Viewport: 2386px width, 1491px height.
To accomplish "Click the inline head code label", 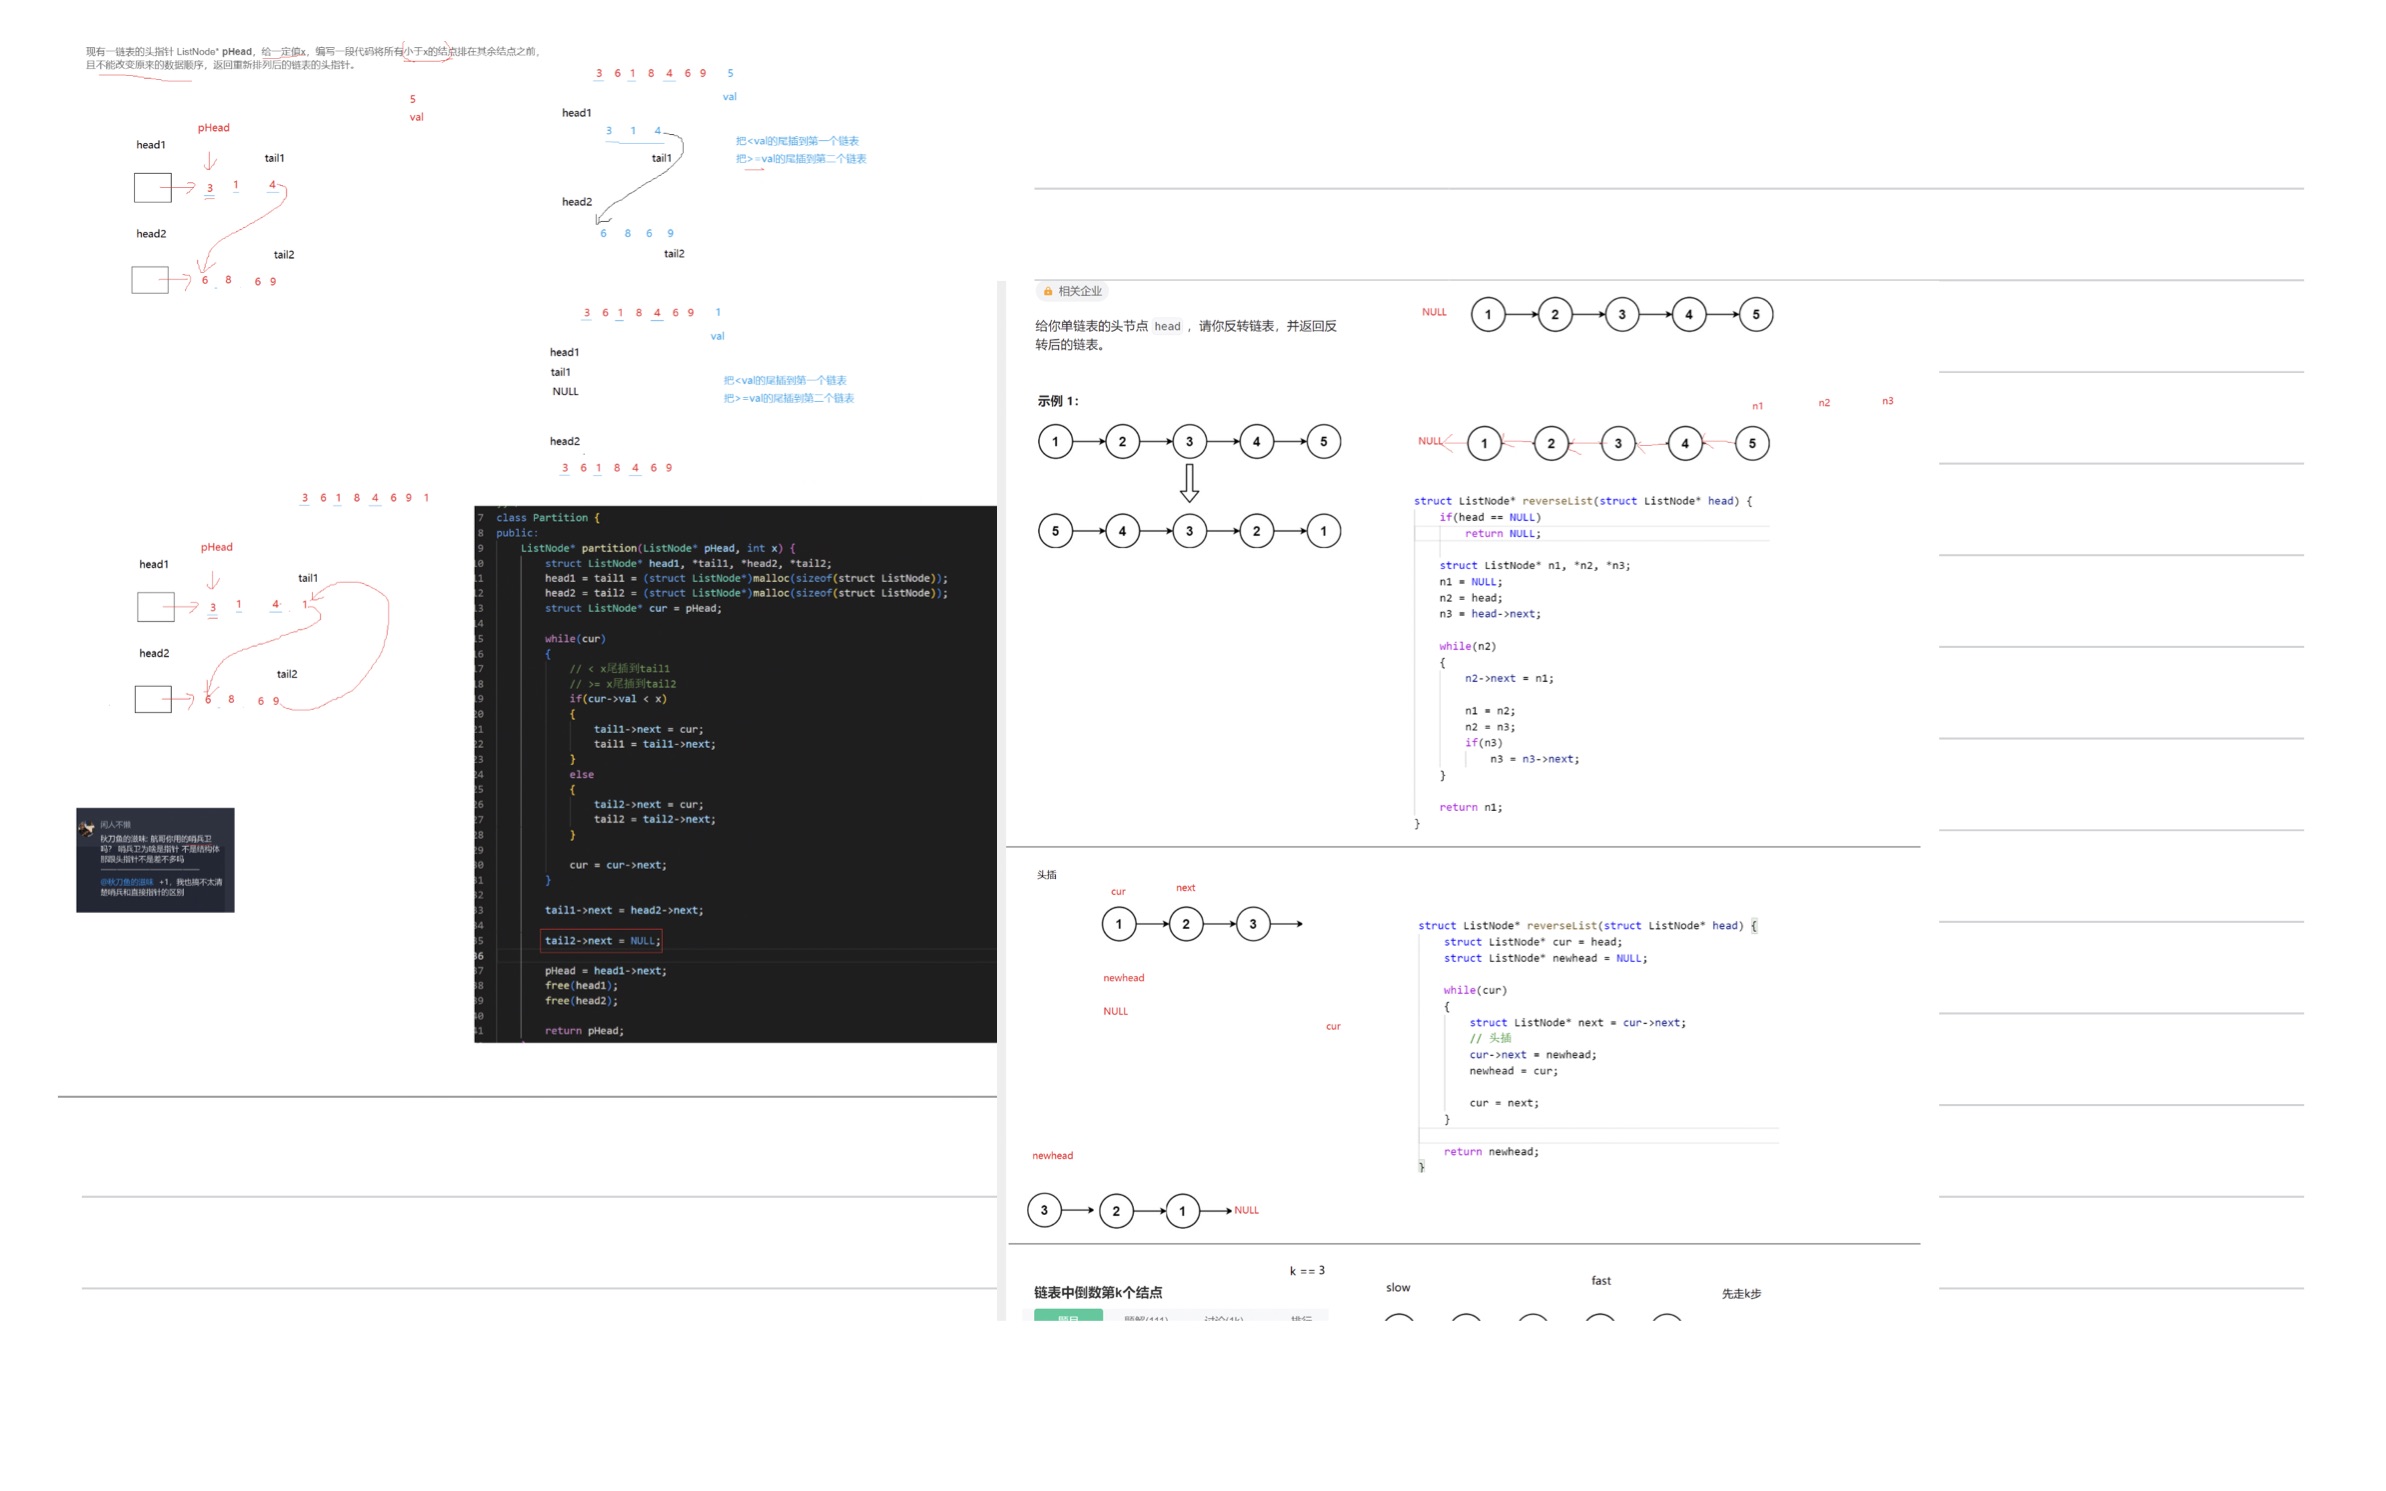I will coord(1167,326).
